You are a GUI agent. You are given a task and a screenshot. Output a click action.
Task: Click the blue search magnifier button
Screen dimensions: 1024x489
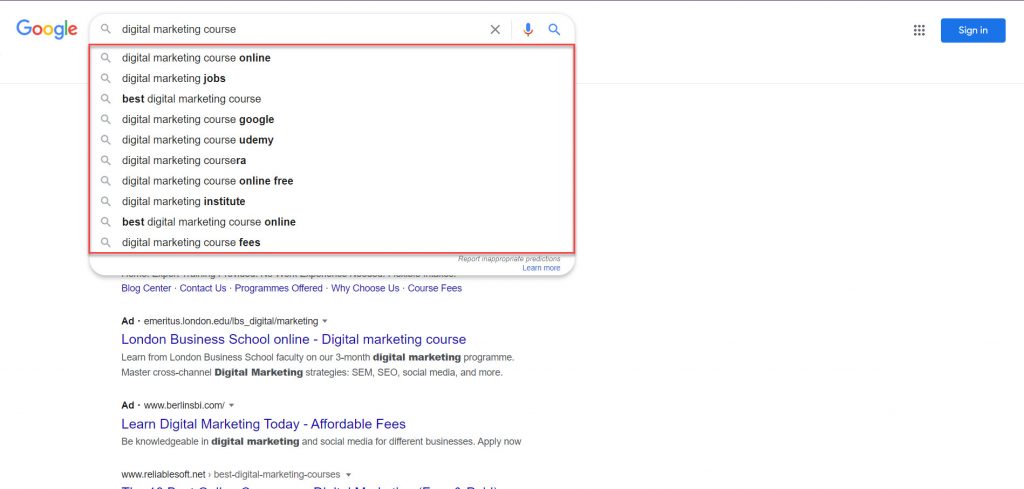pos(554,29)
